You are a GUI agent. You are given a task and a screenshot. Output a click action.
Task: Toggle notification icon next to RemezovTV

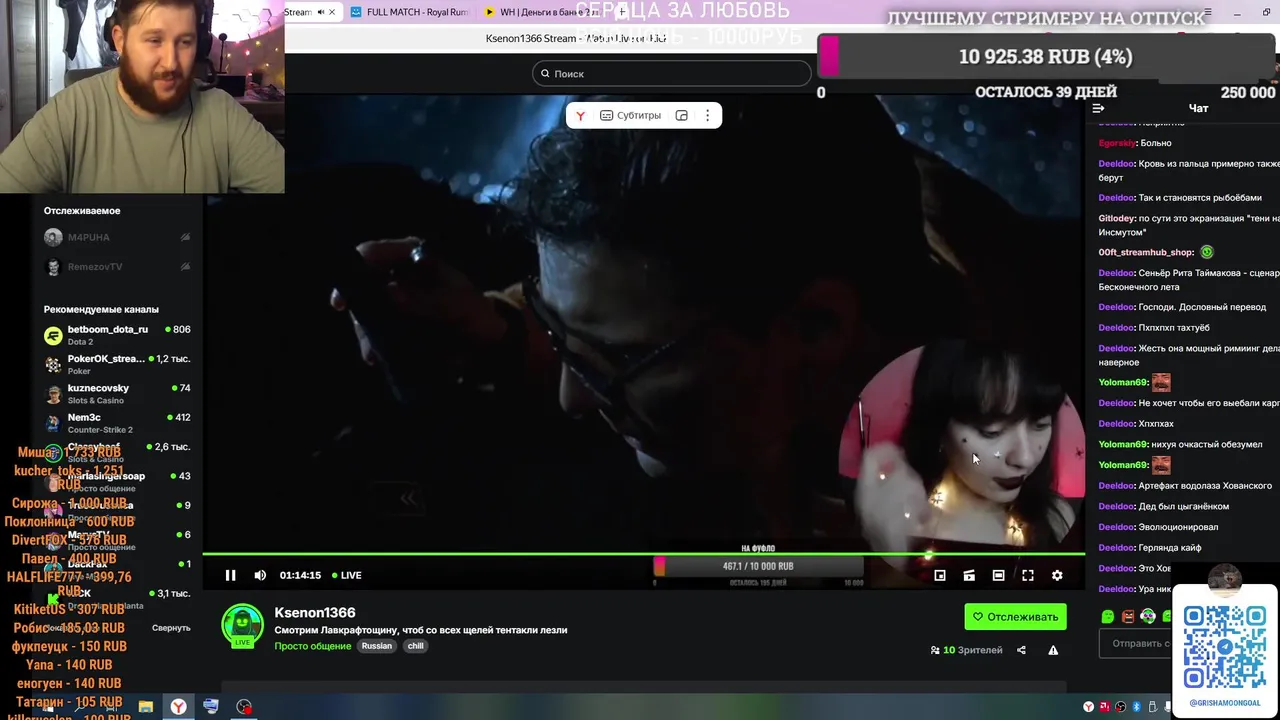click(x=185, y=267)
